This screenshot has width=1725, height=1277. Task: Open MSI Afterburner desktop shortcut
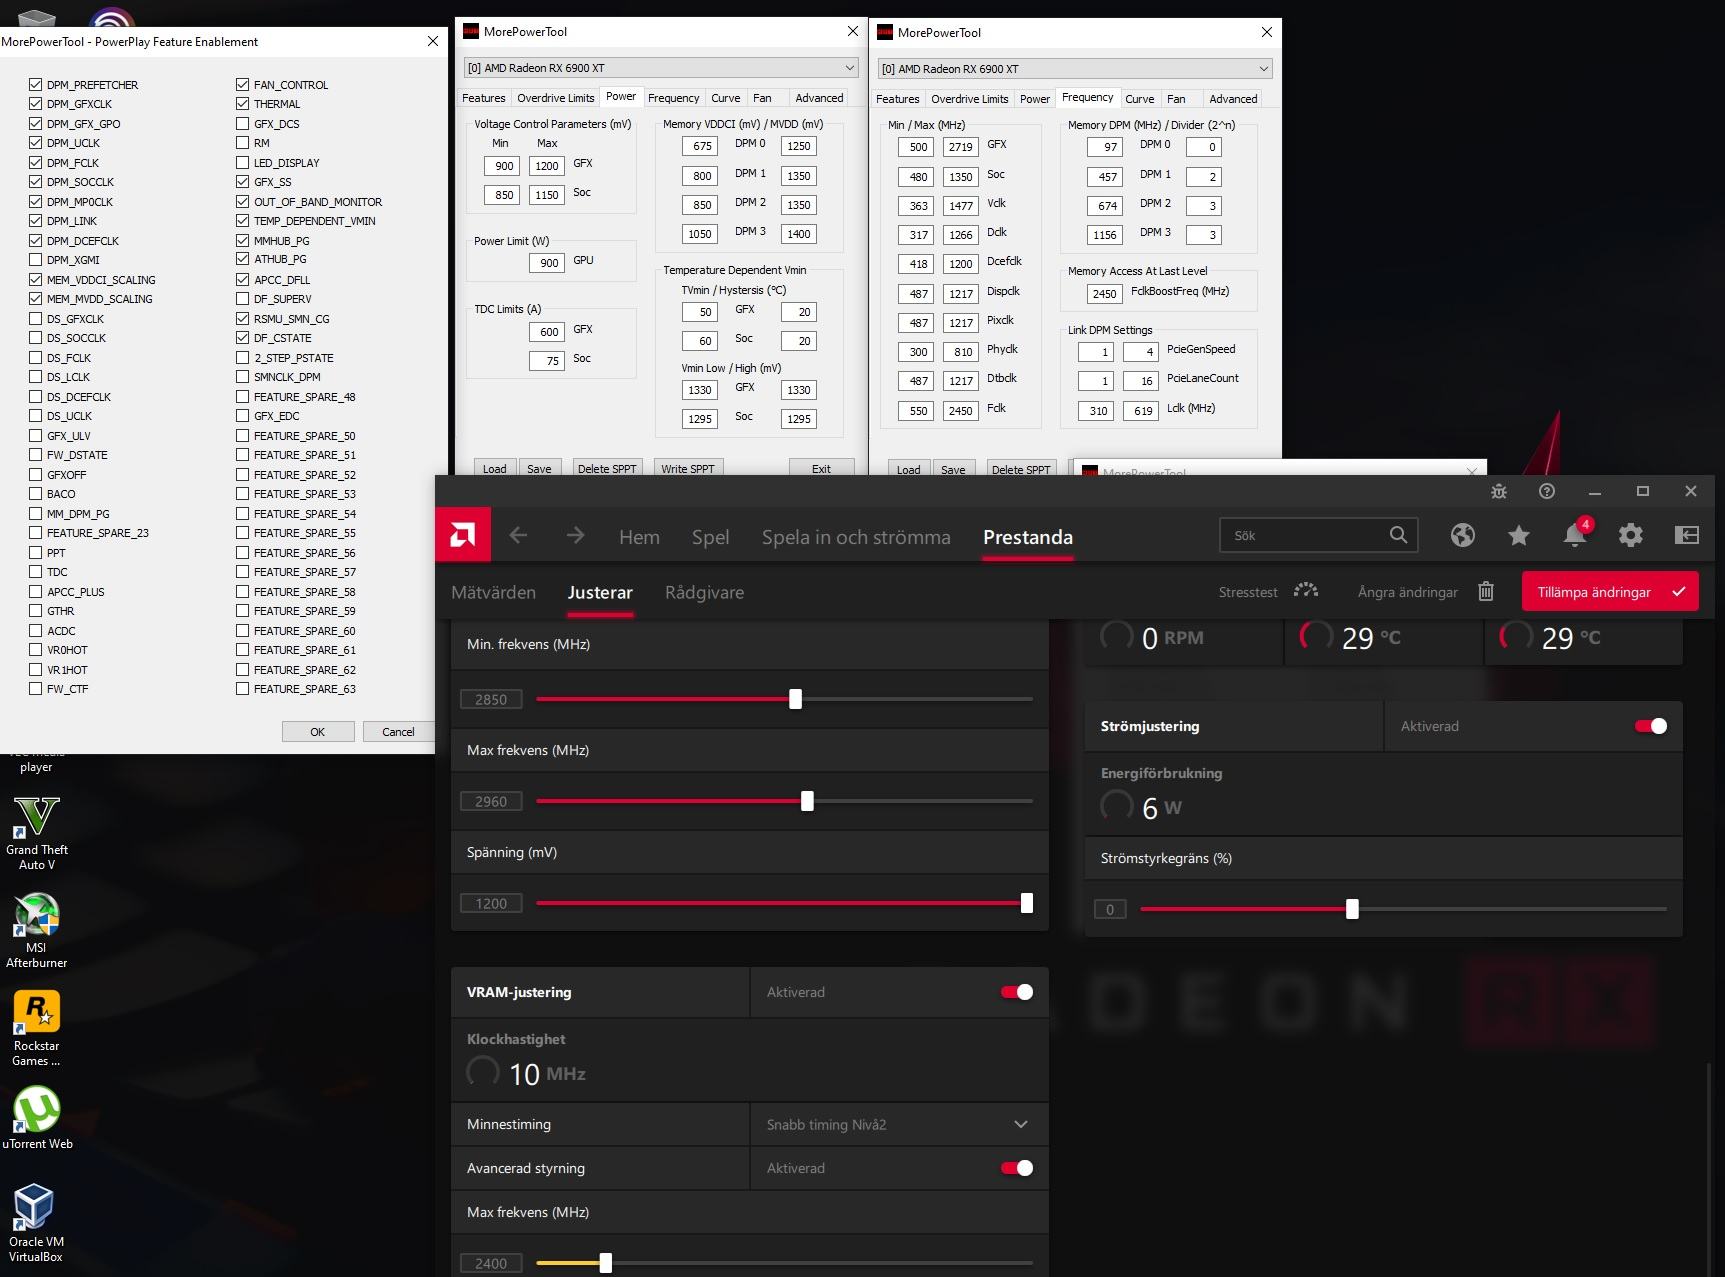pos(36,931)
